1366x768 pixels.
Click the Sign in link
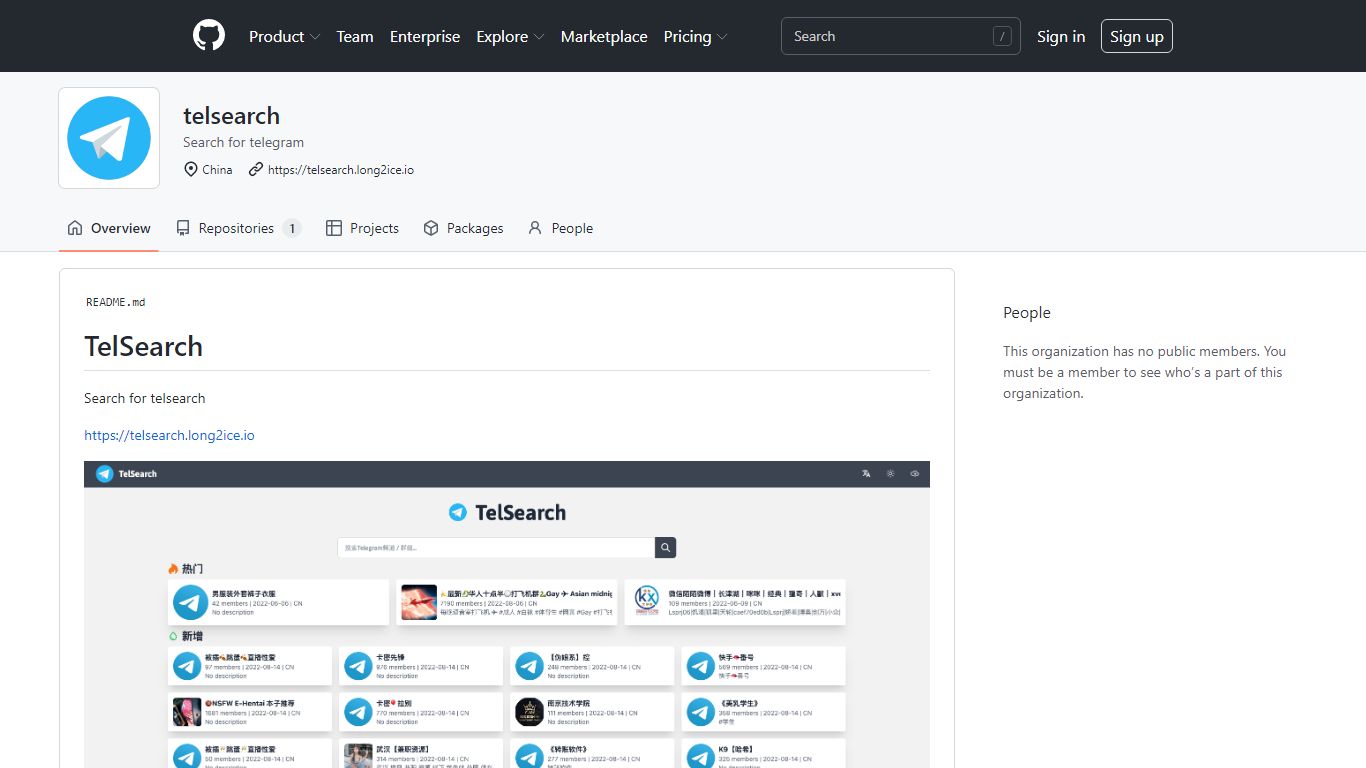coord(1061,36)
